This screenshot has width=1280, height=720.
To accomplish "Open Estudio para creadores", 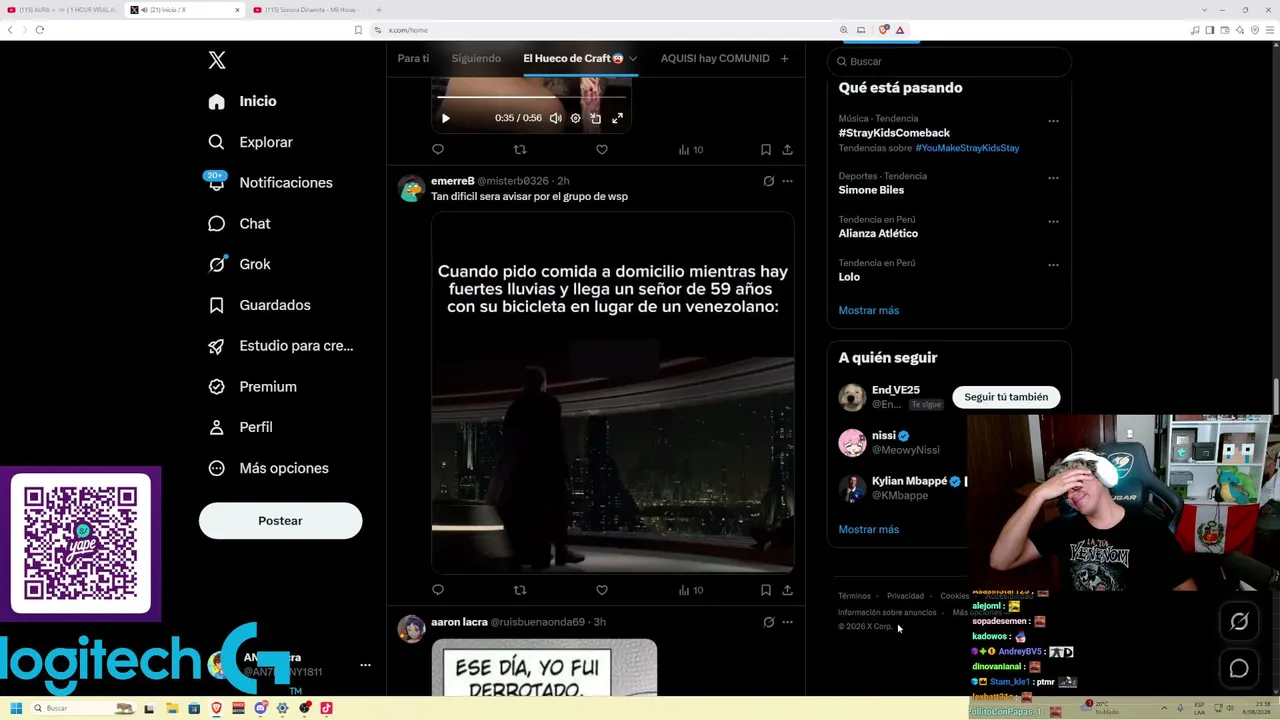I will click(281, 346).
